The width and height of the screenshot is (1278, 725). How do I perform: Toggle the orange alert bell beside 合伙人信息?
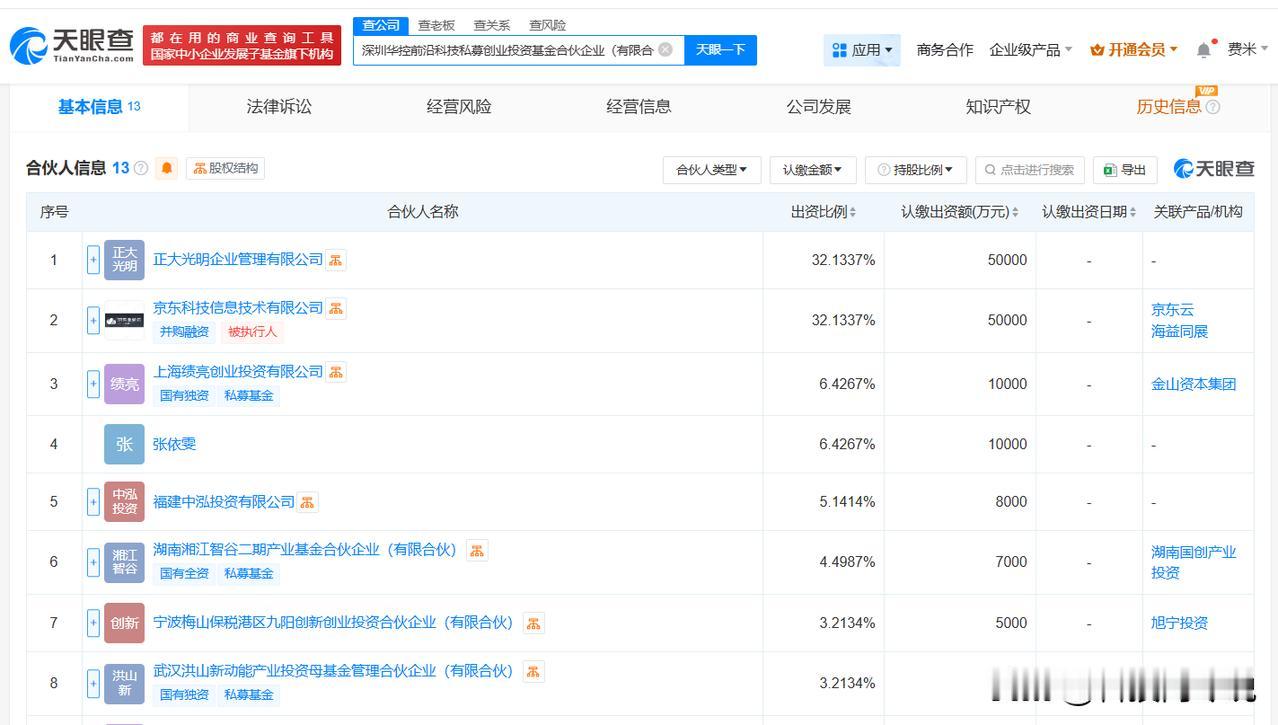(x=167, y=169)
